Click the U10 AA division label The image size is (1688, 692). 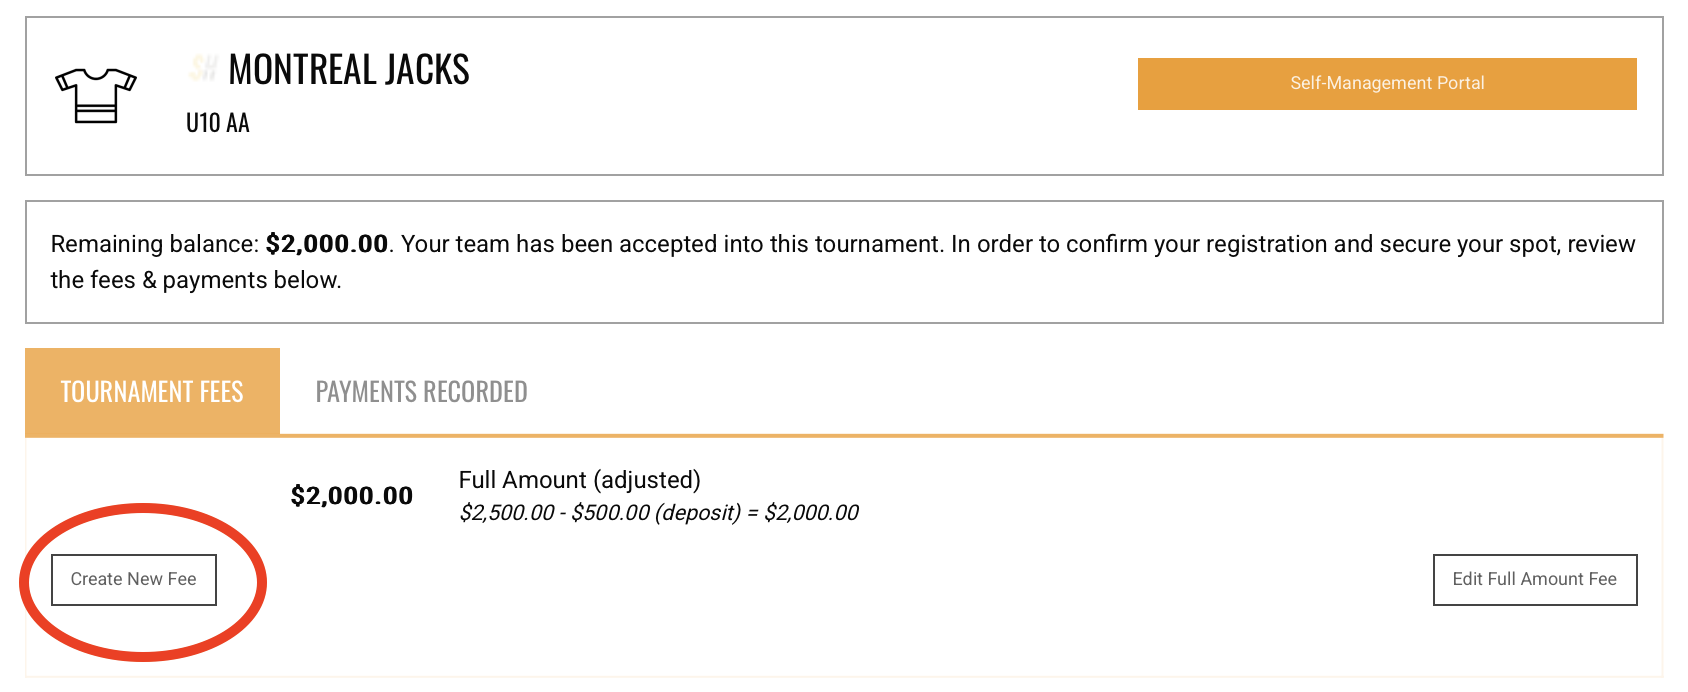click(218, 123)
